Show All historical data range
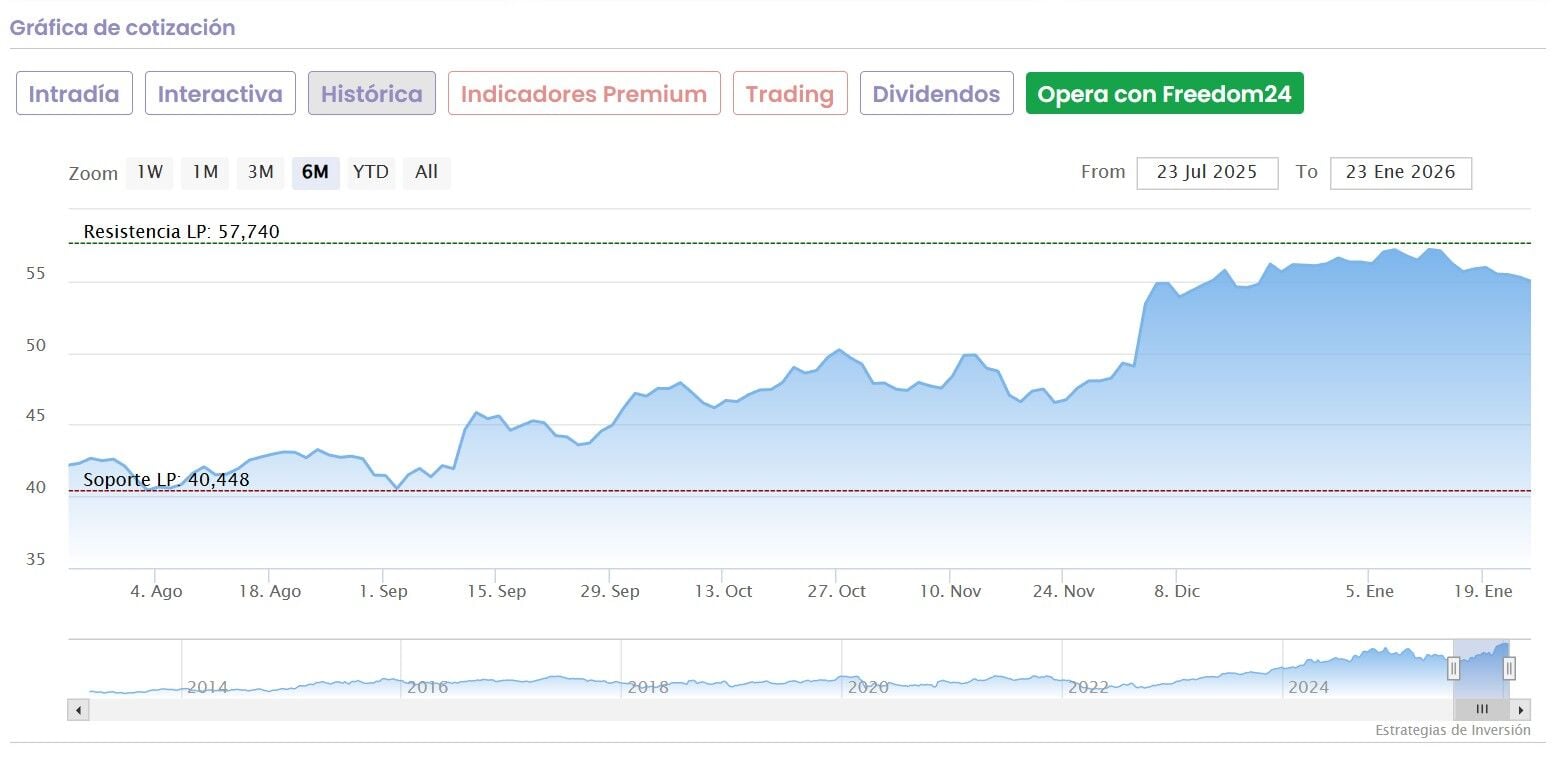Image resolution: width=1559 pixels, height=765 pixels. point(426,172)
